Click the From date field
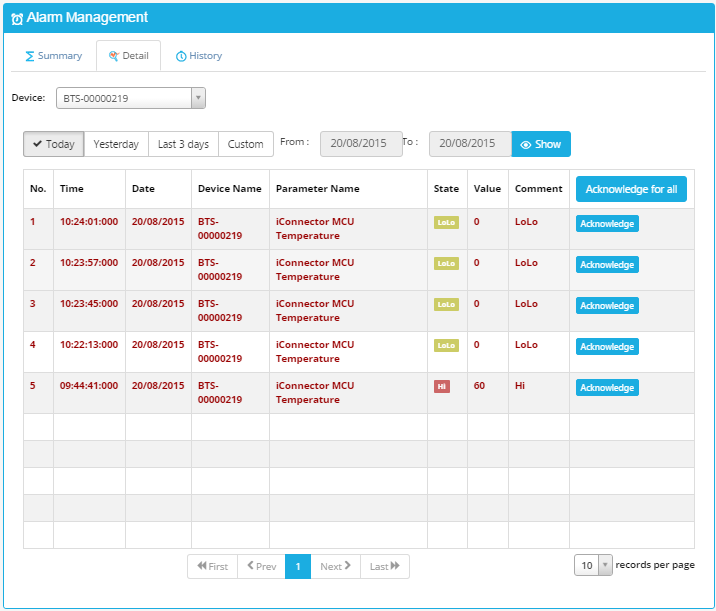Image resolution: width=716 pixels, height=611 pixels. tap(361, 144)
